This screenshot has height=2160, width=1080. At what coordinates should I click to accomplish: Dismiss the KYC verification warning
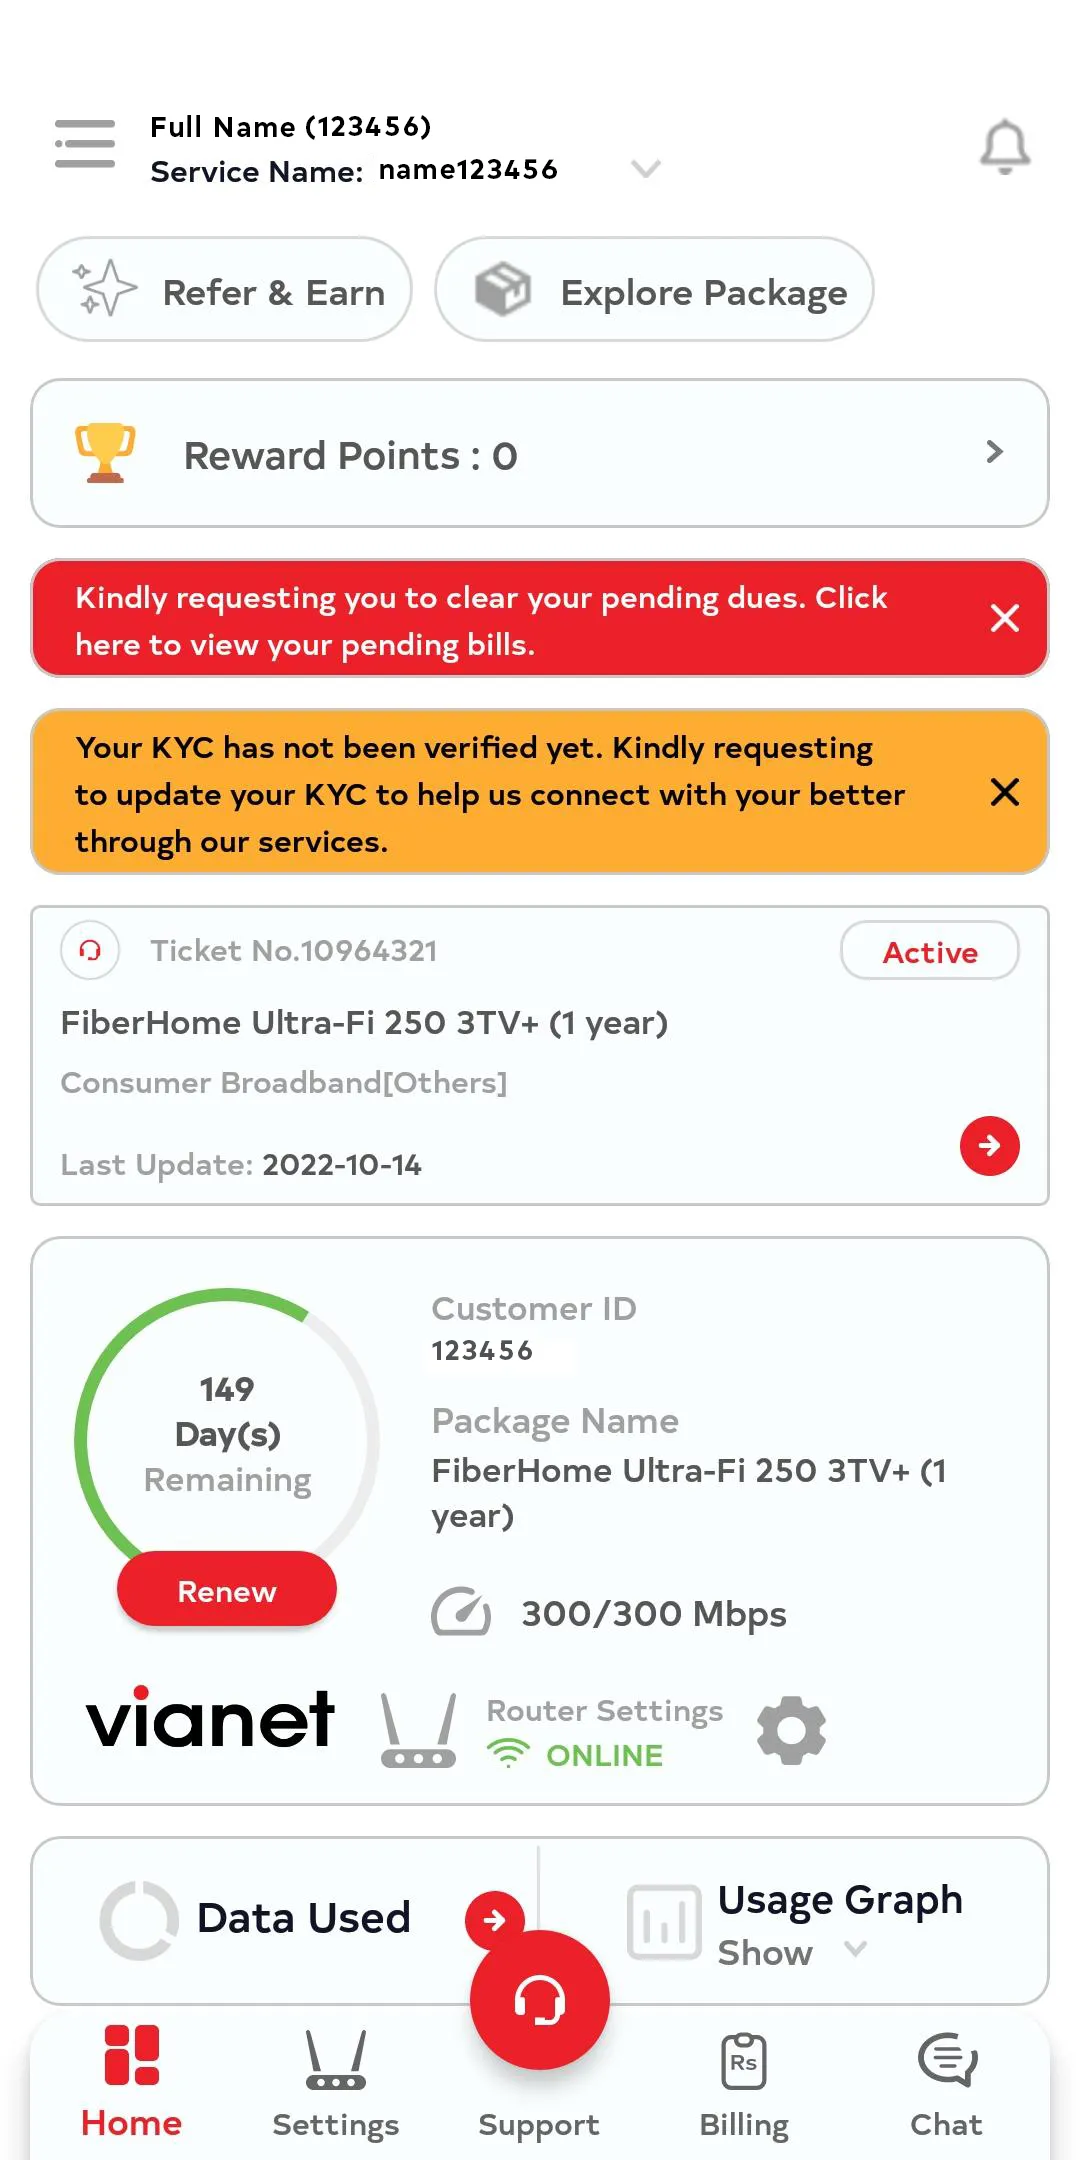[1004, 792]
